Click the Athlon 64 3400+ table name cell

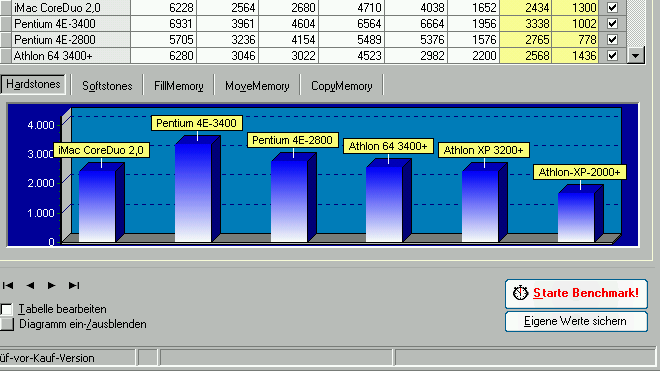tap(71, 56)
